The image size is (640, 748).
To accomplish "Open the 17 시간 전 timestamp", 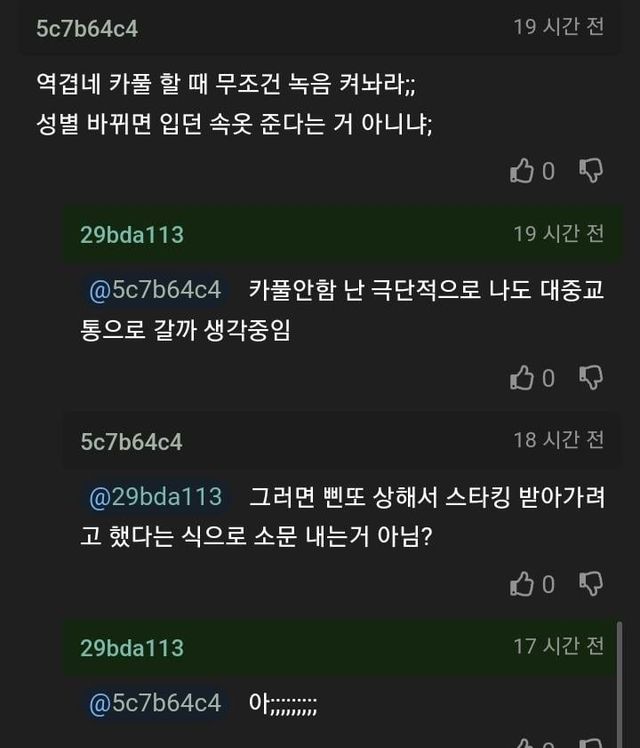I will (558, 646).
